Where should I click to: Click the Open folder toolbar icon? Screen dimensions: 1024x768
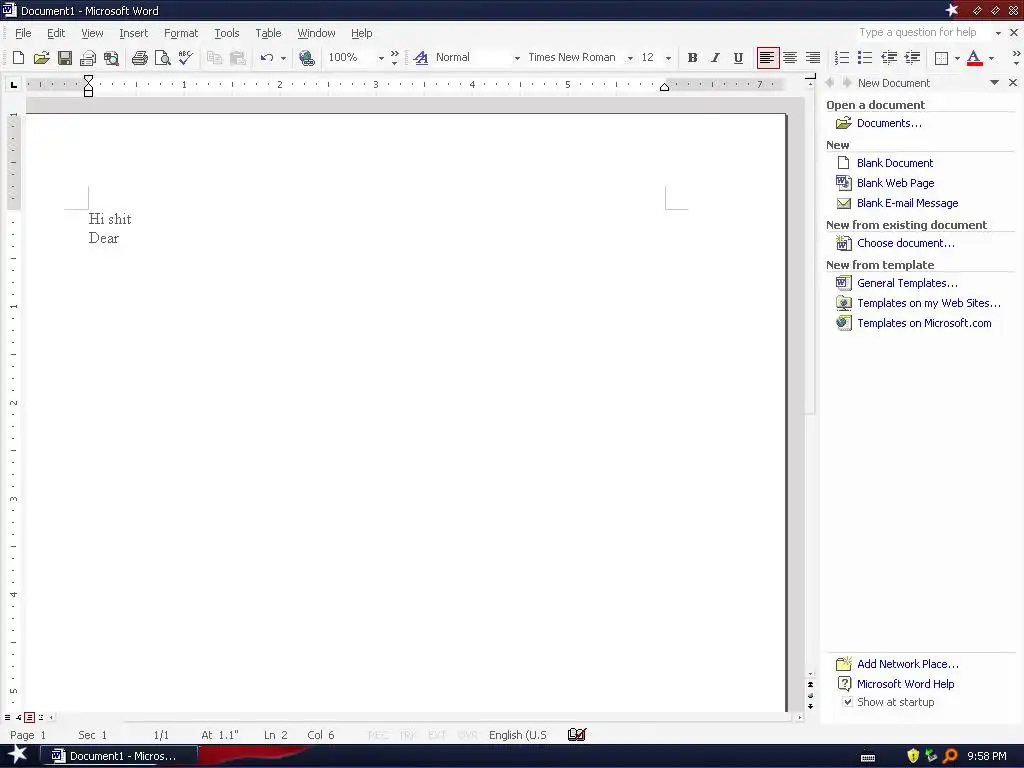point(41,57)
